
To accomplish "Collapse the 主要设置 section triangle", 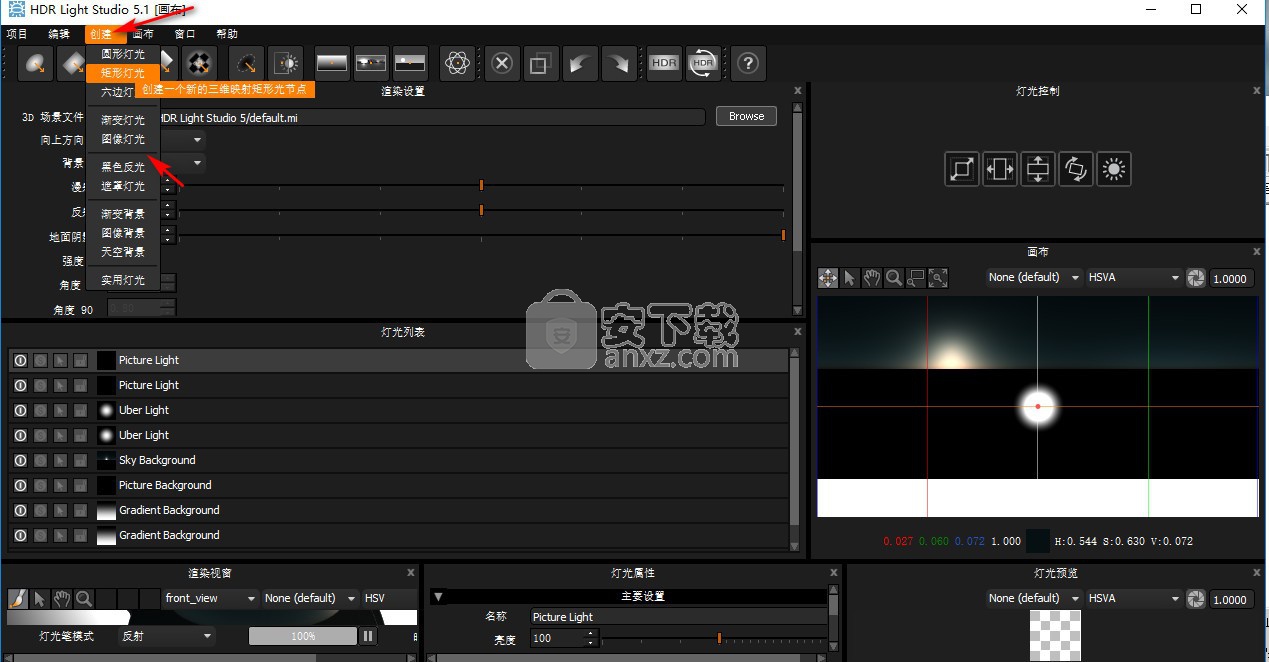I will [438, 596].
